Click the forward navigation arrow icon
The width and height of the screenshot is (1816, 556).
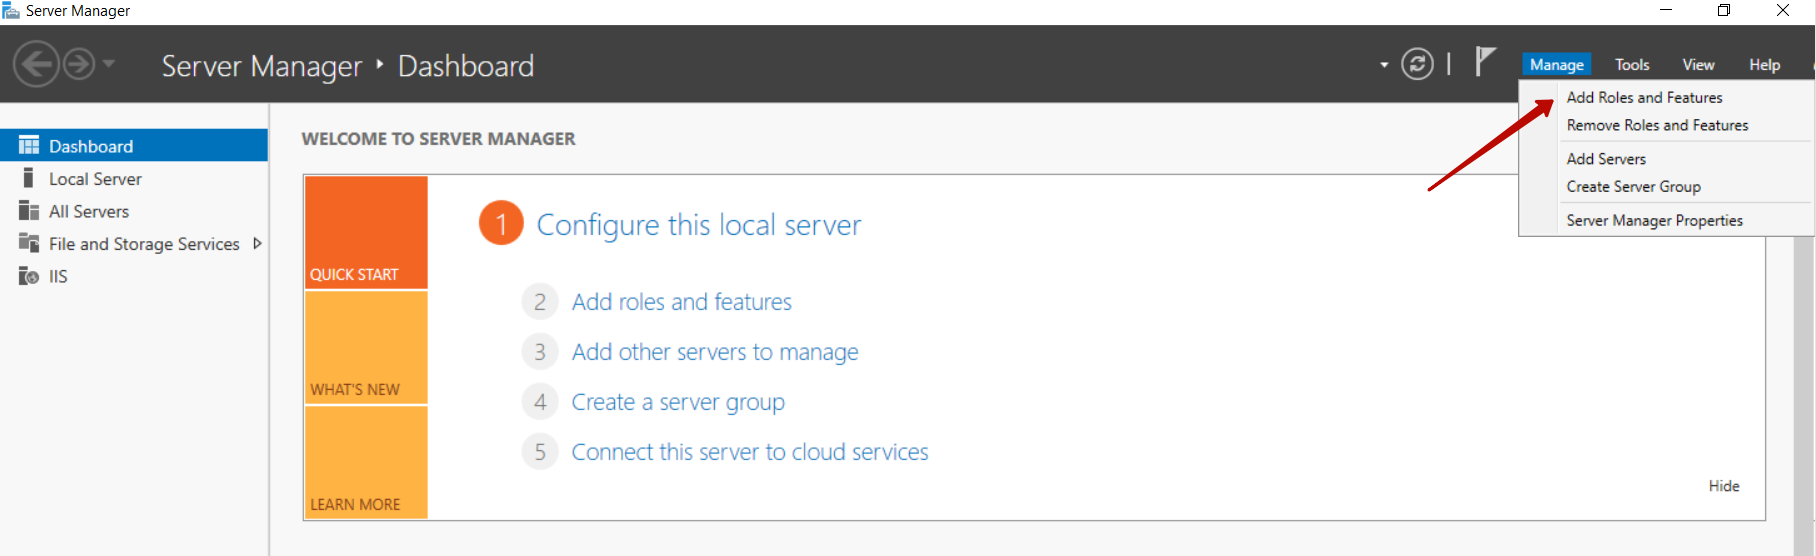[79, 65]
